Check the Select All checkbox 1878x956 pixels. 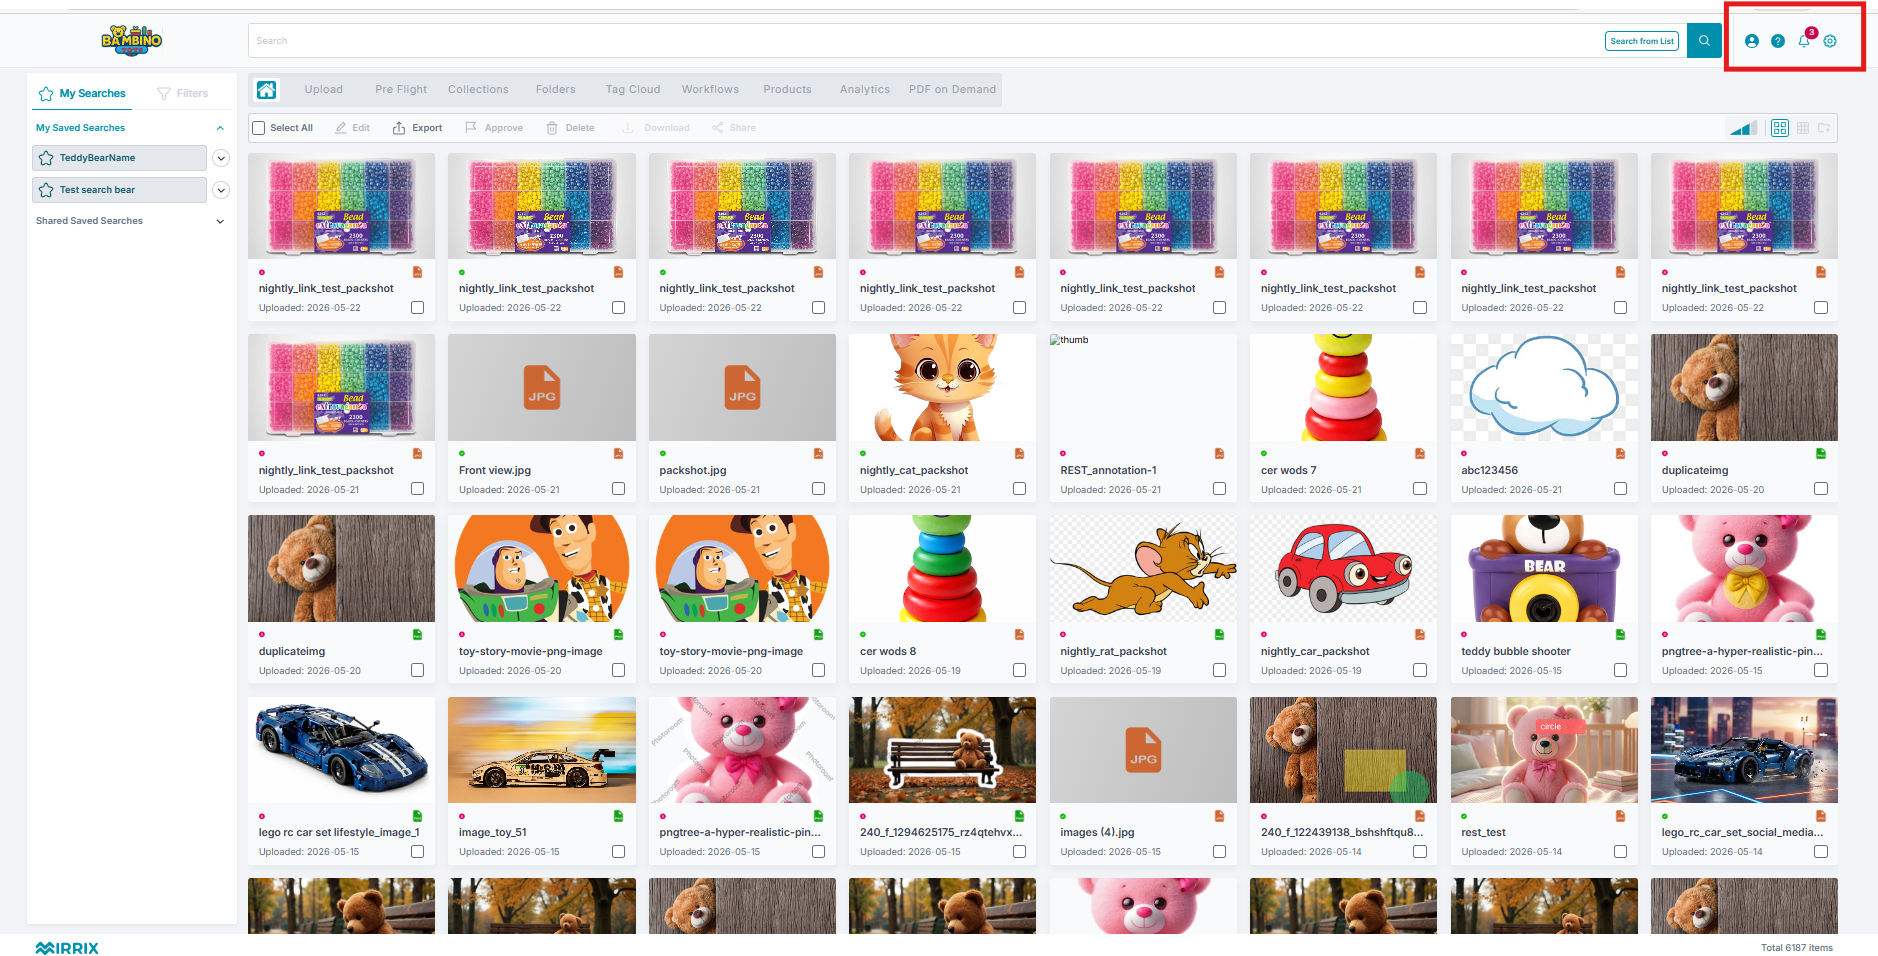(x=259, y=128)
